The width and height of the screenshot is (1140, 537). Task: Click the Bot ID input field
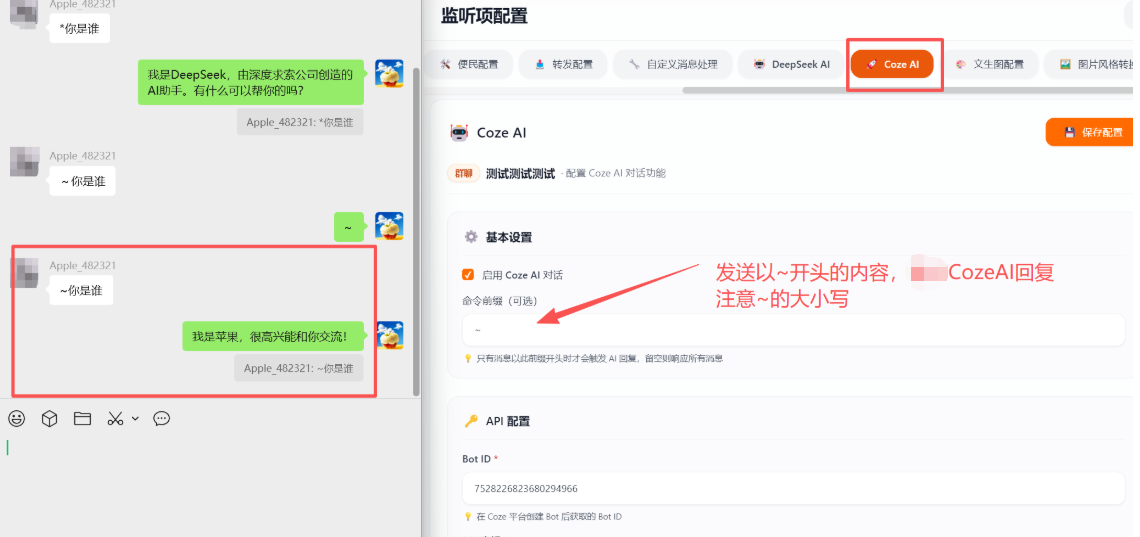(x=793, y=488)
